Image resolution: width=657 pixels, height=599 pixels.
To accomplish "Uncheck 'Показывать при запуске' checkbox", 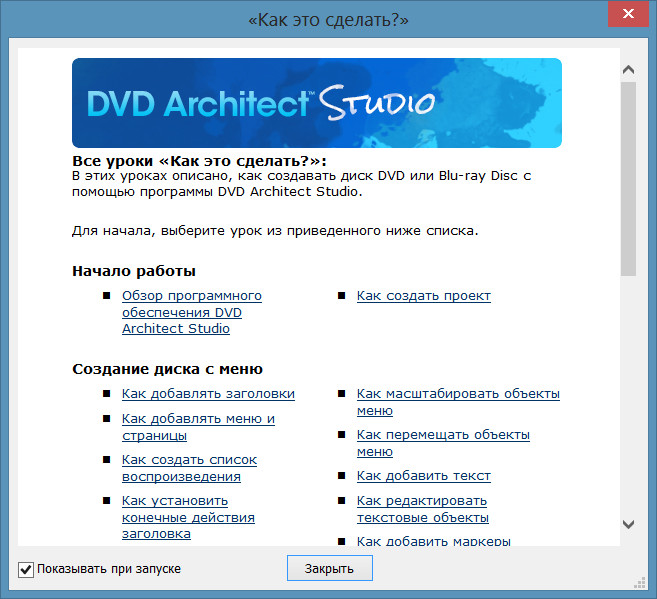I will pos(26,569).
